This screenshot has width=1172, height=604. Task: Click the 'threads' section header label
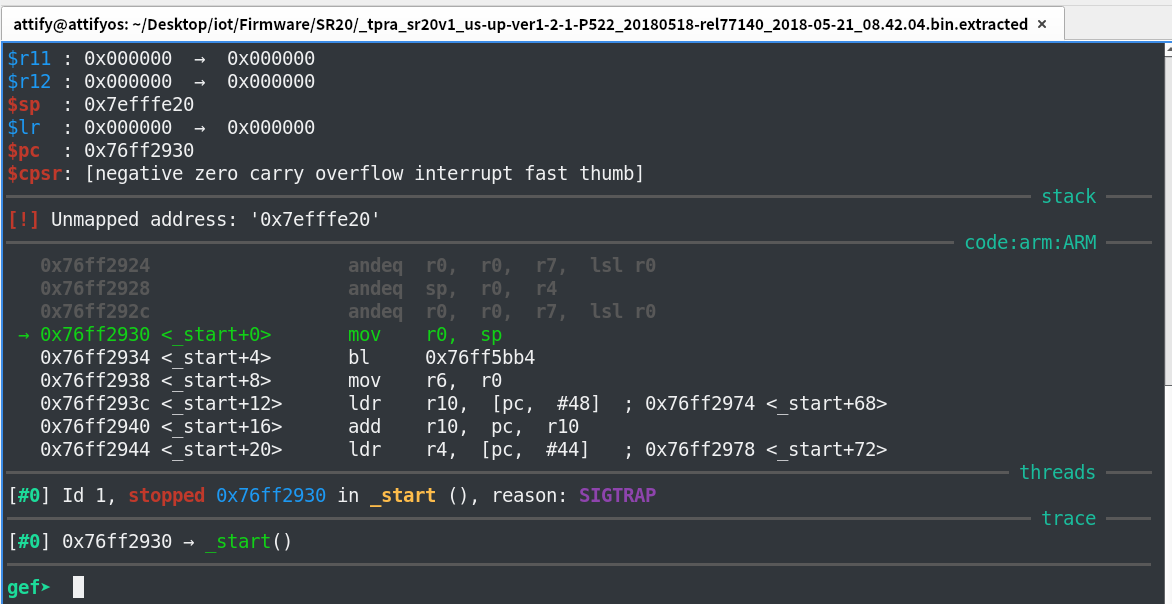1057,472
